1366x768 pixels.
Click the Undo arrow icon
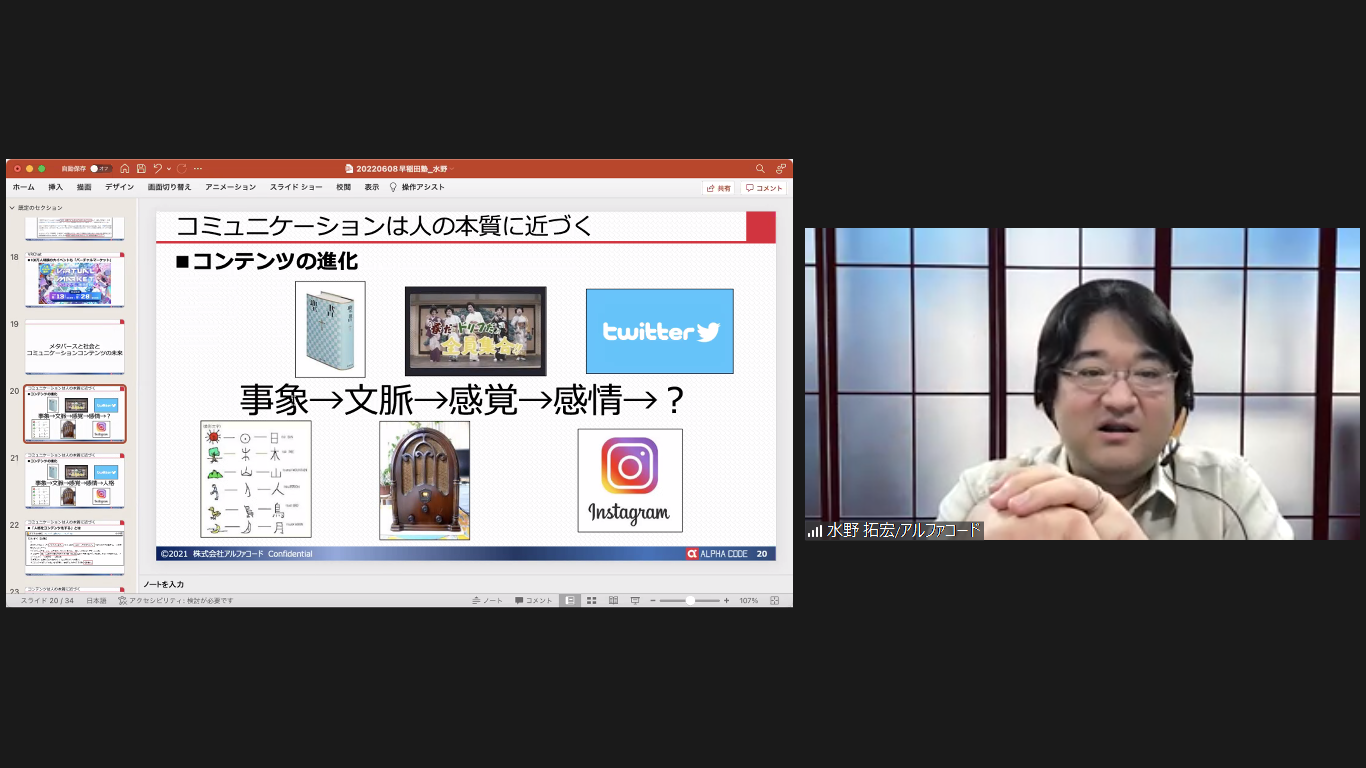(x=157, y=169)
